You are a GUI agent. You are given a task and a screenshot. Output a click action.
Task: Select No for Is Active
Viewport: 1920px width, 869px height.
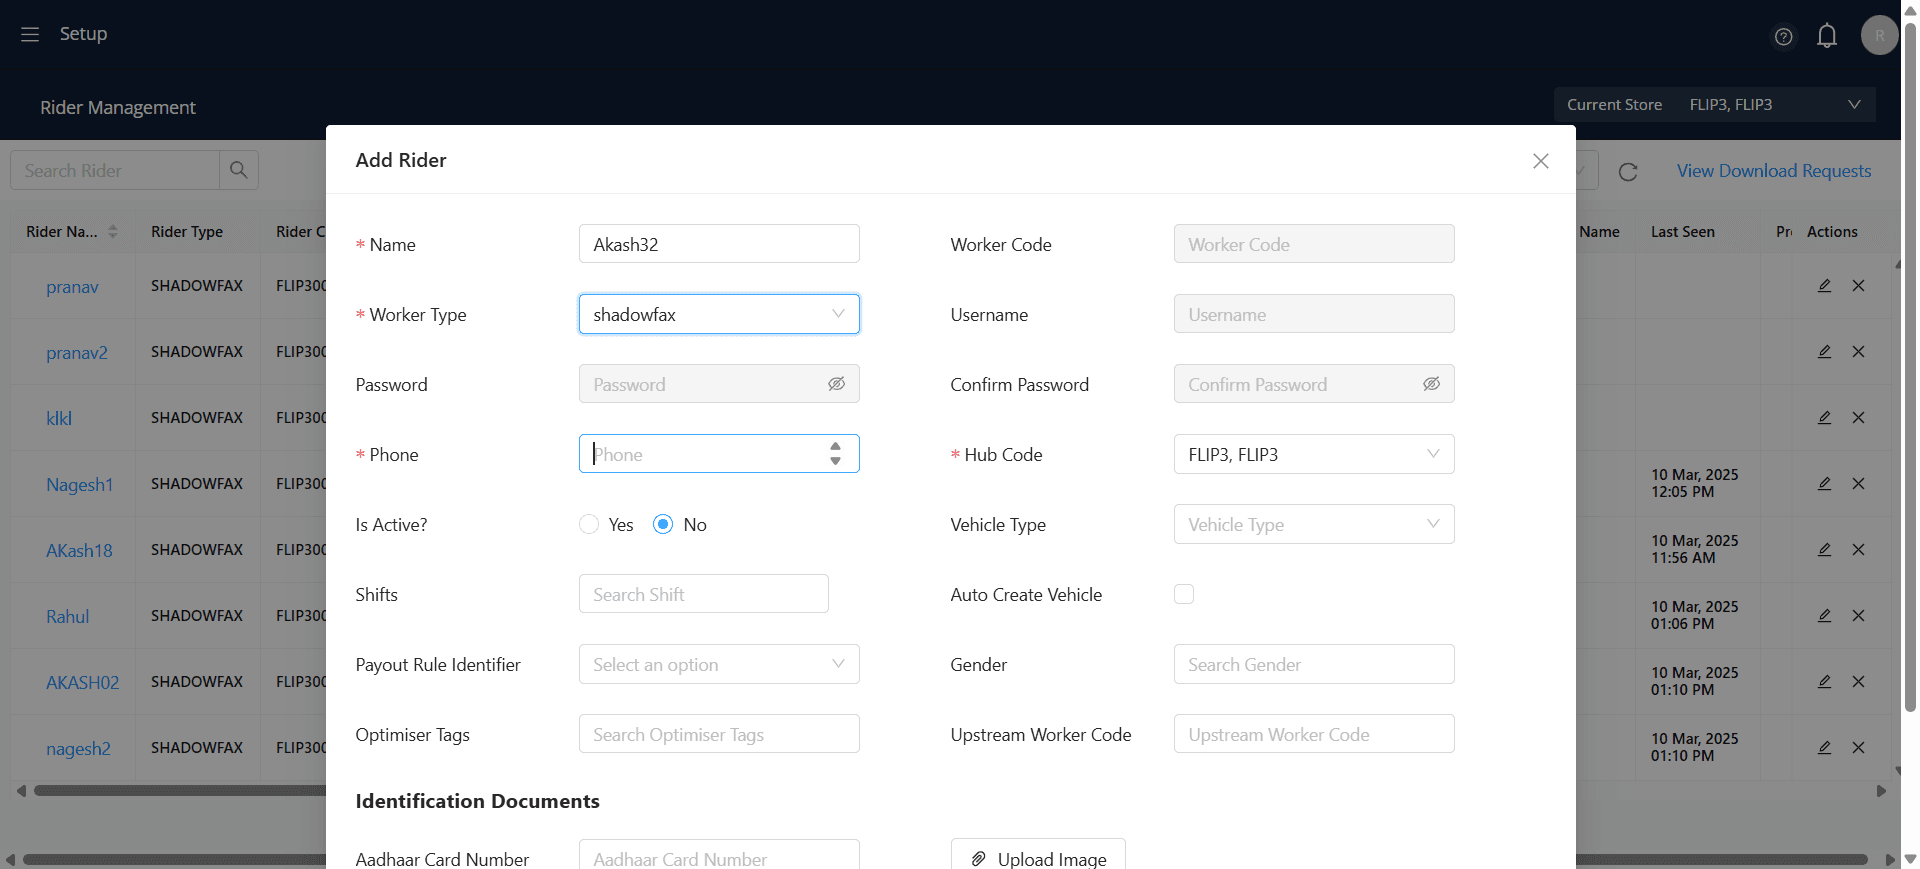click(663, 524)
